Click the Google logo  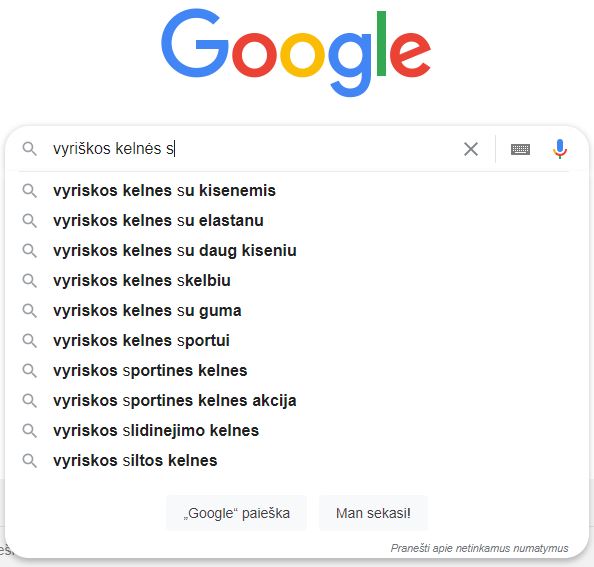[296, 52]
